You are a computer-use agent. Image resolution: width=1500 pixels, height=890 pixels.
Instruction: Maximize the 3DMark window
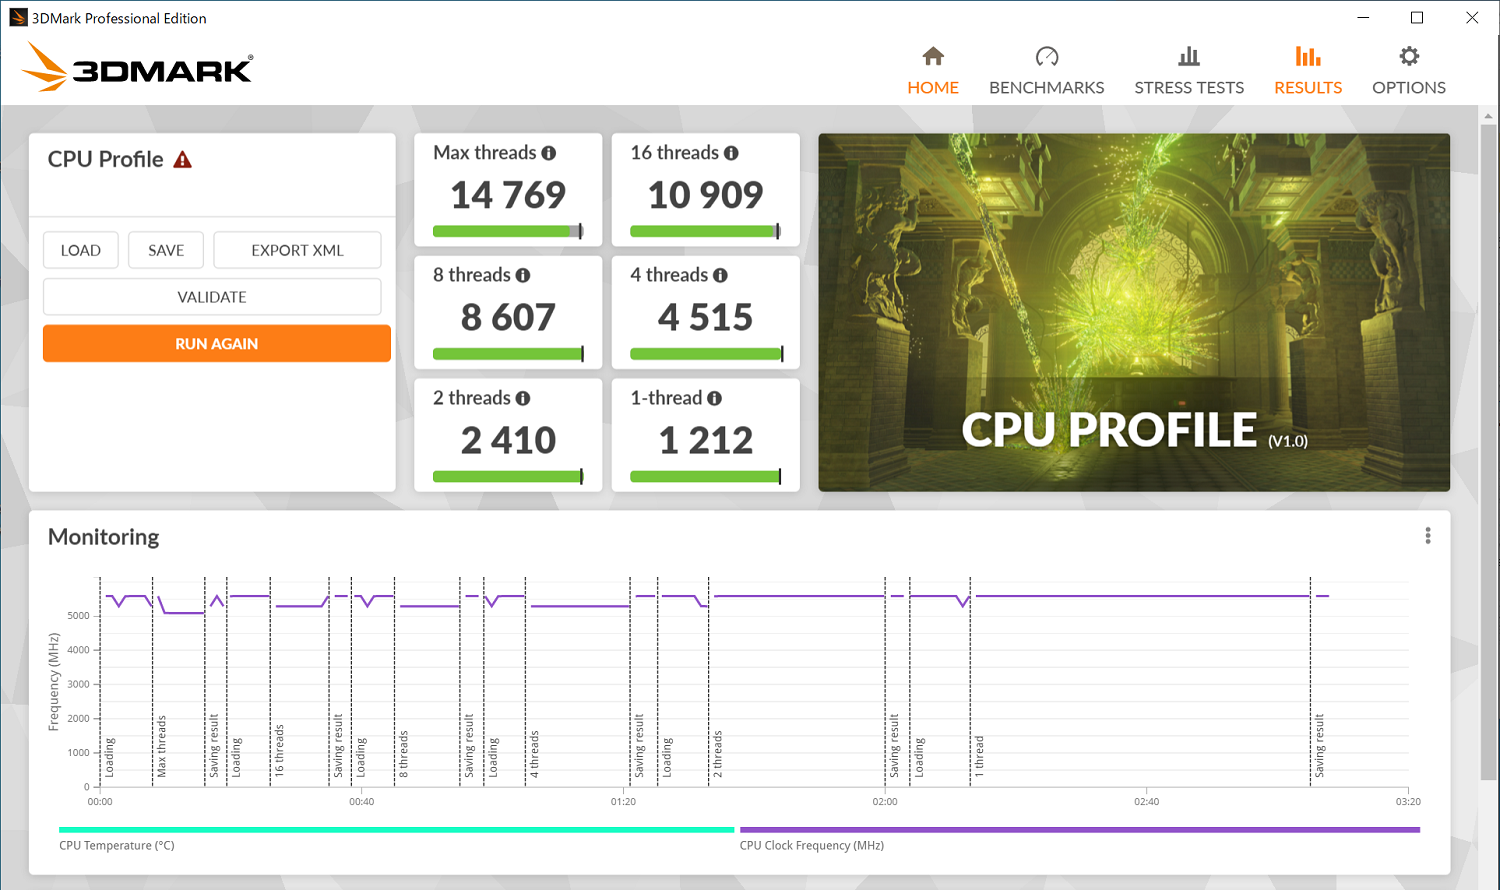[1417, 17]
